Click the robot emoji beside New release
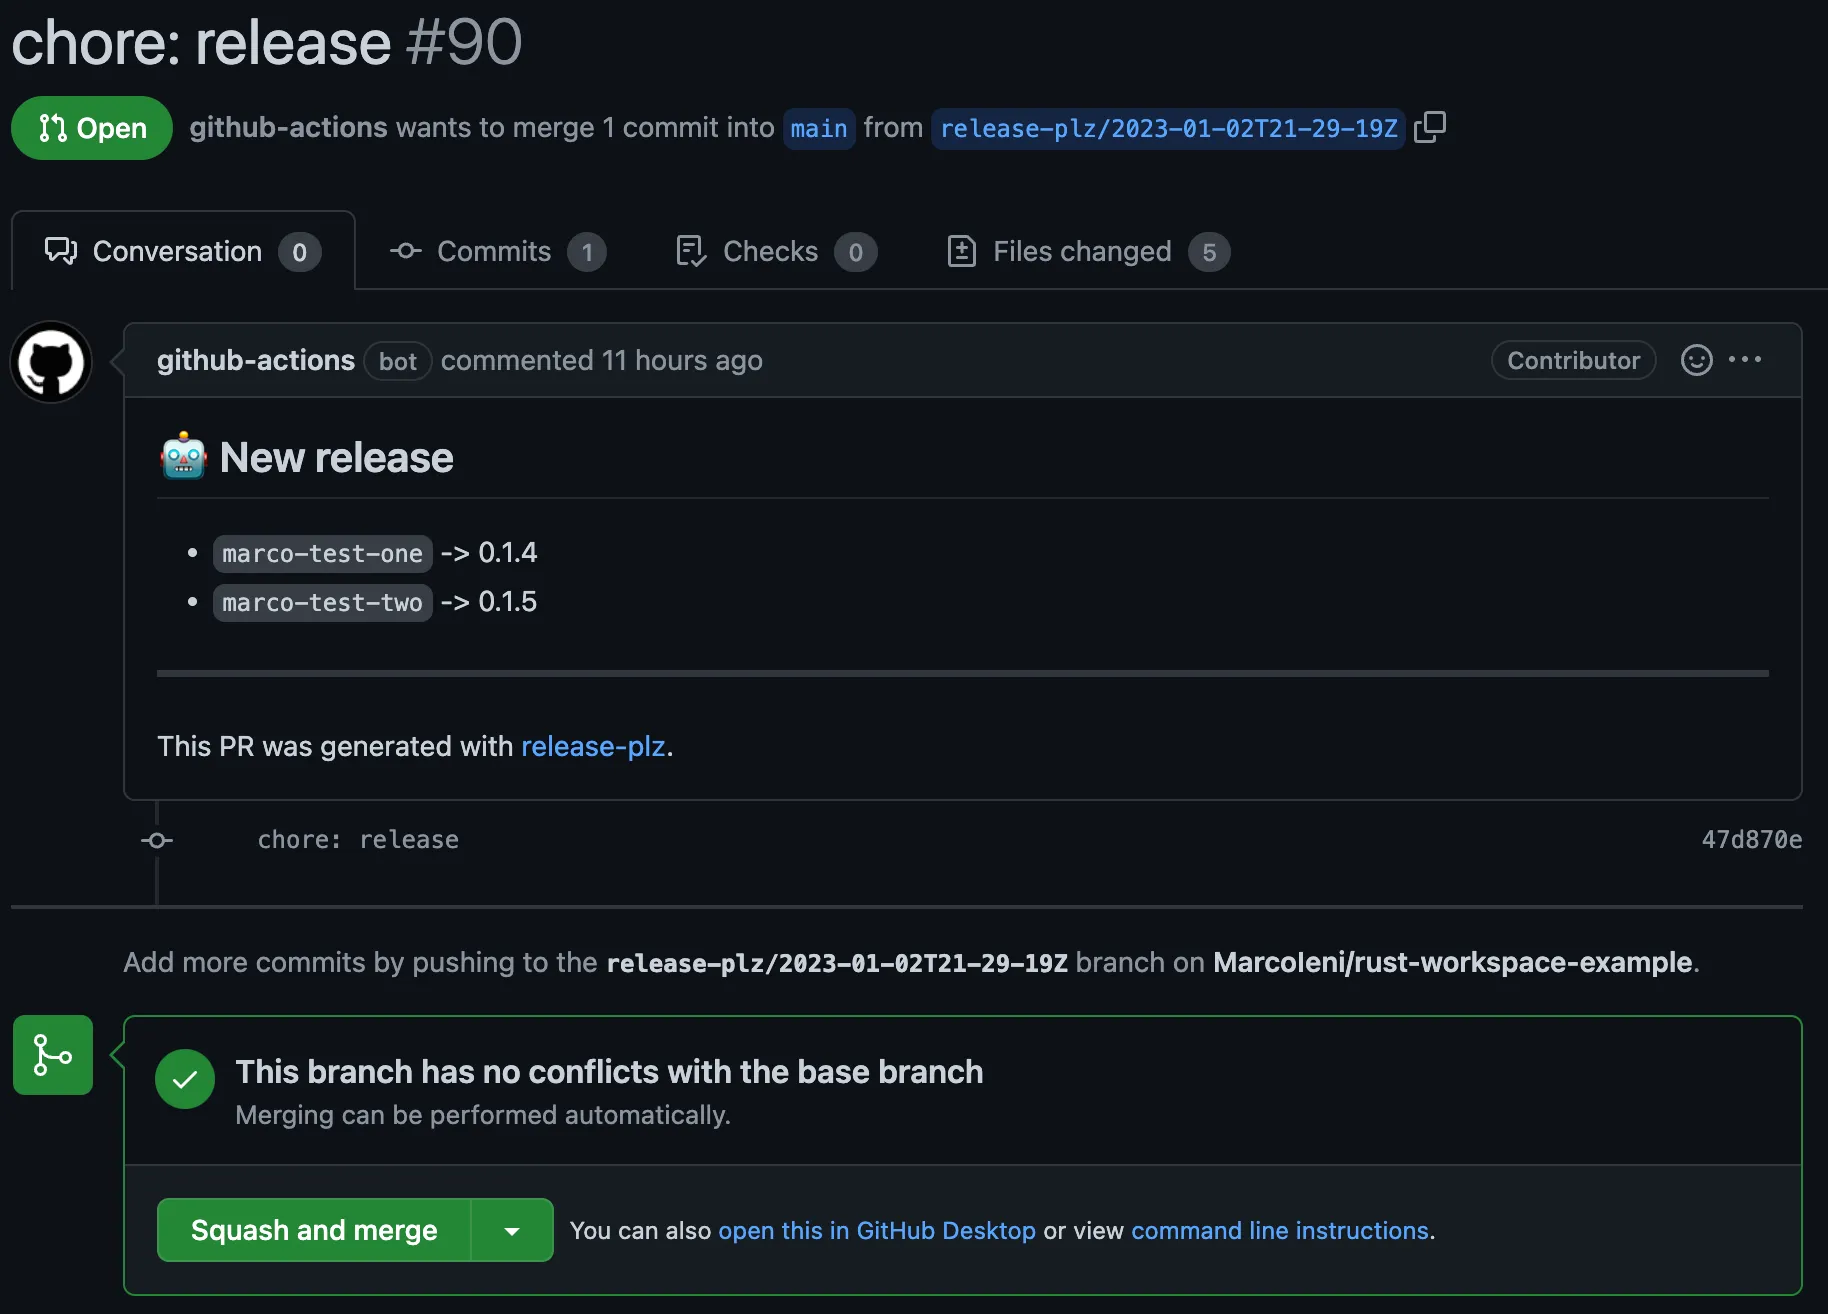Viewport: 1828px width, 1314px height. click(x=183, y=456)
